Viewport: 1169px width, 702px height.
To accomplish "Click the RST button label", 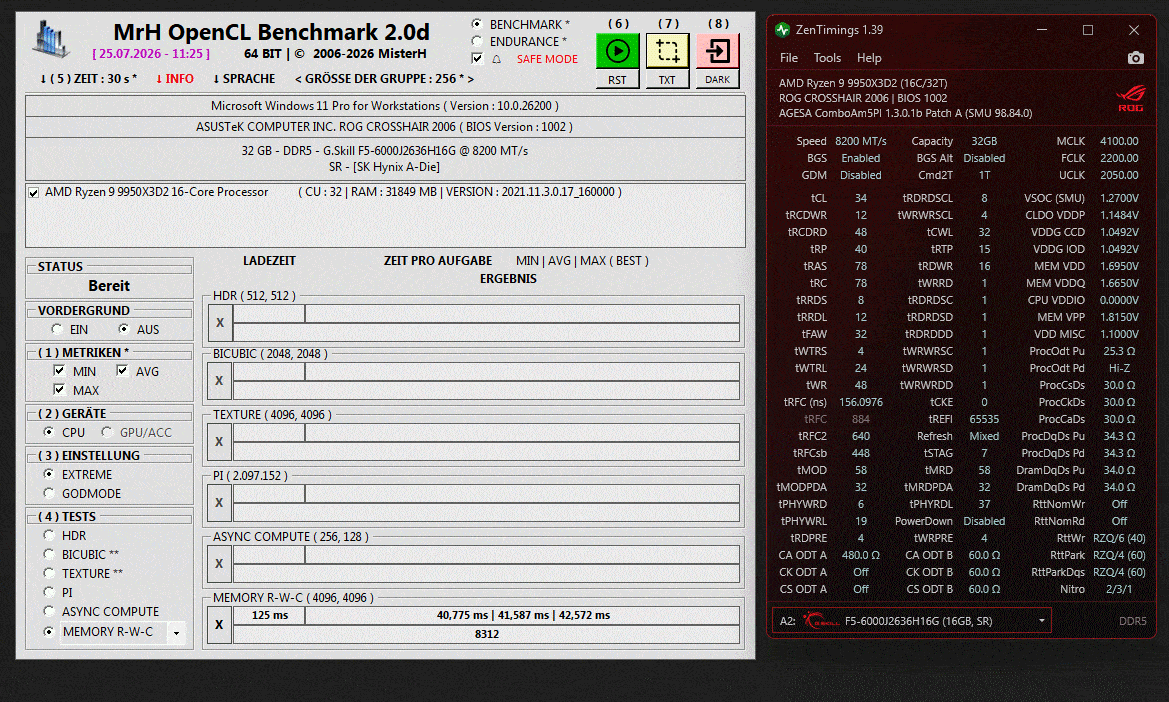I will [x=617, y=80].
